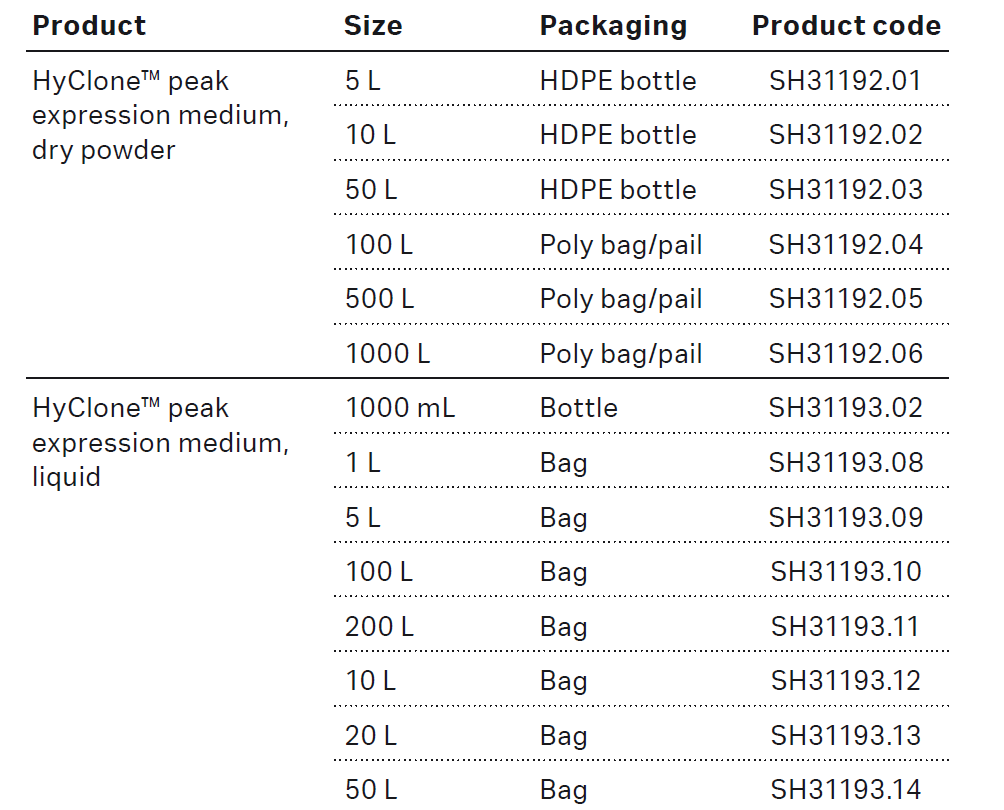Click the Product column header
1004x810 pixels.
point(89,26)
